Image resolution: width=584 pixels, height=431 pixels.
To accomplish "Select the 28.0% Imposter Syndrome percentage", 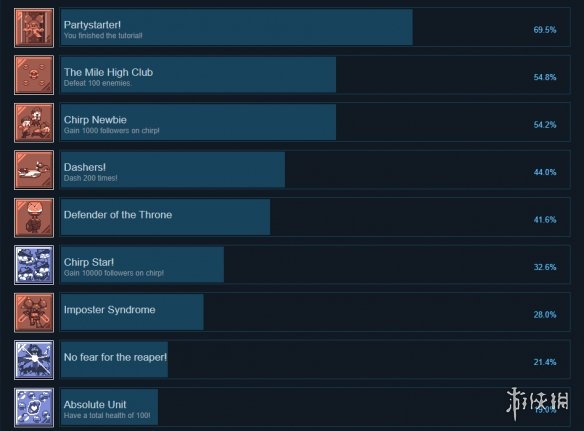I will point(545,315).
